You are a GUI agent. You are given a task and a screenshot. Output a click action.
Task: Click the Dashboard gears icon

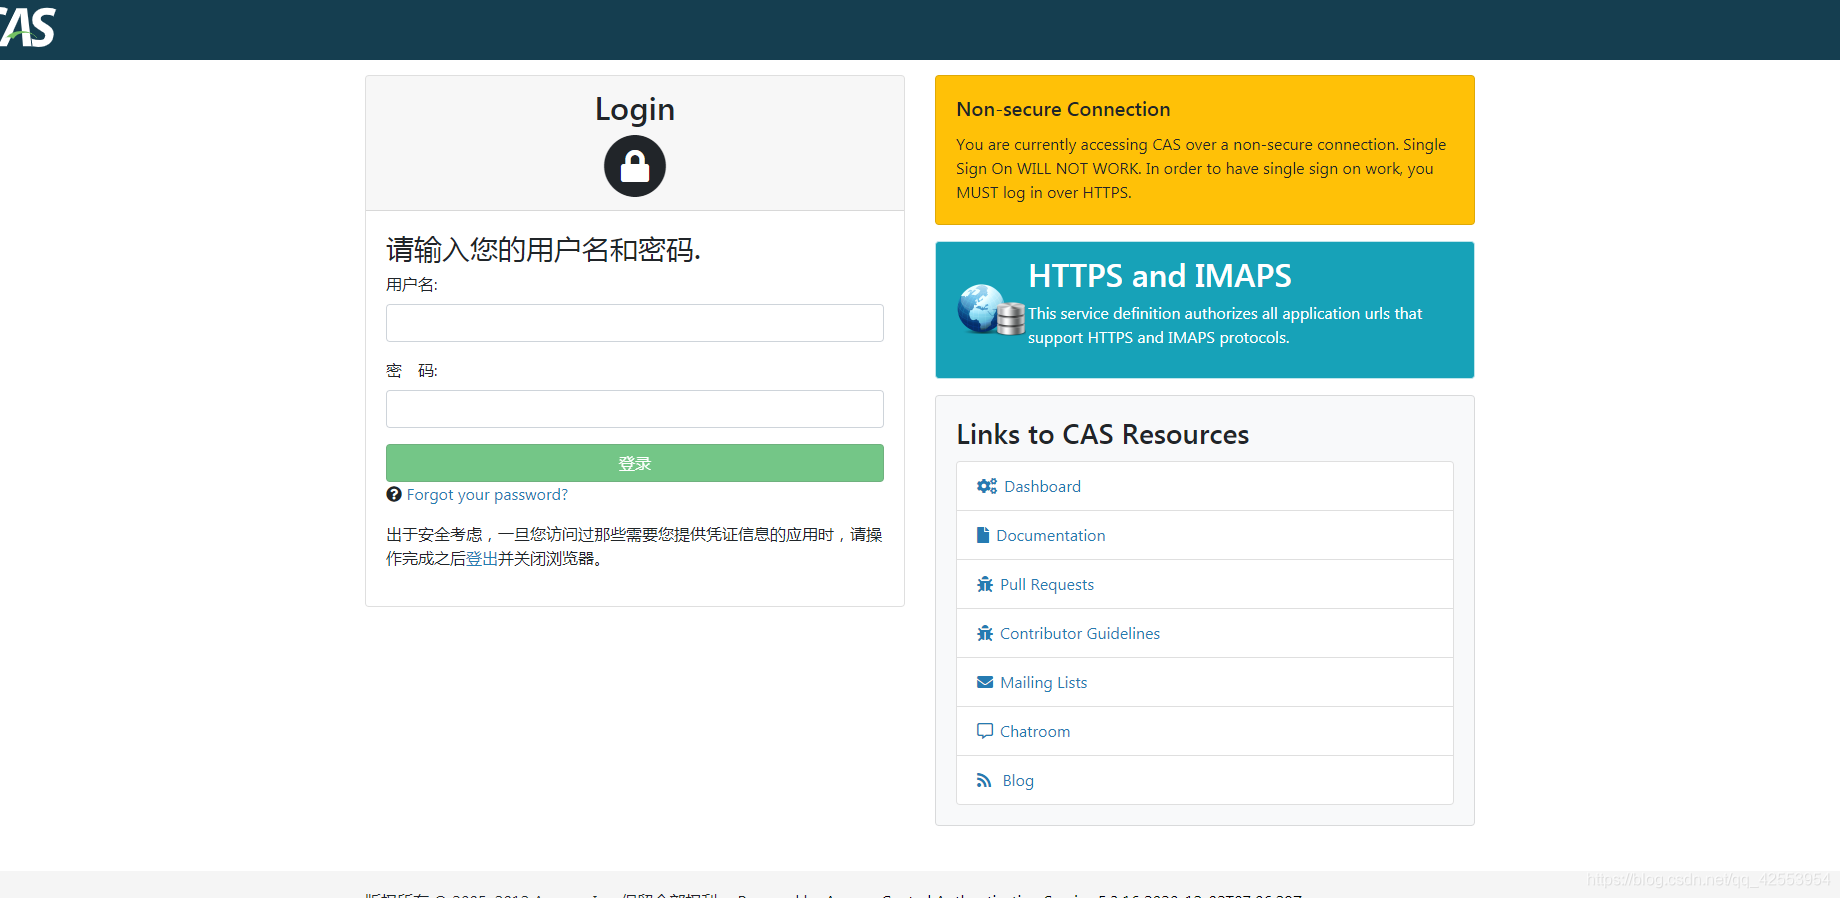pos(987,486)
